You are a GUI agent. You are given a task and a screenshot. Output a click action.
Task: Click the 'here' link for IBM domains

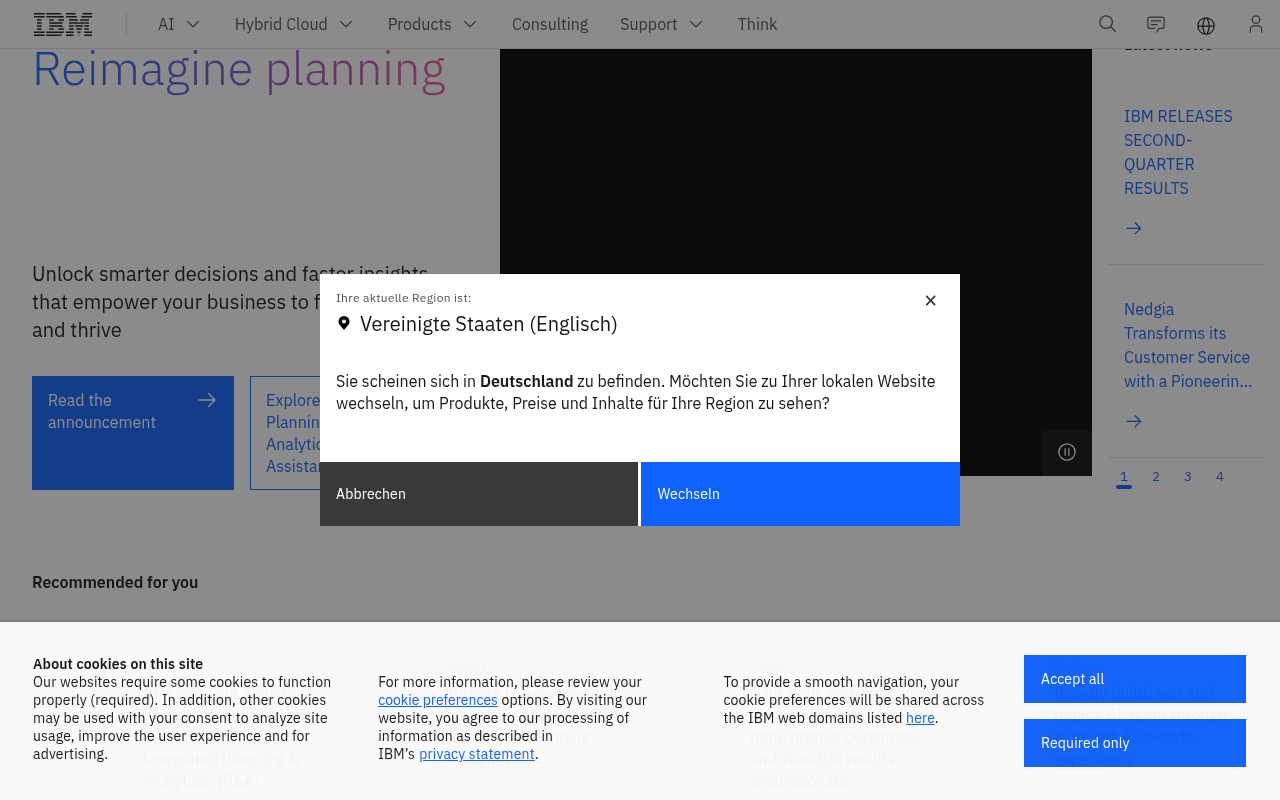[920, 718]
